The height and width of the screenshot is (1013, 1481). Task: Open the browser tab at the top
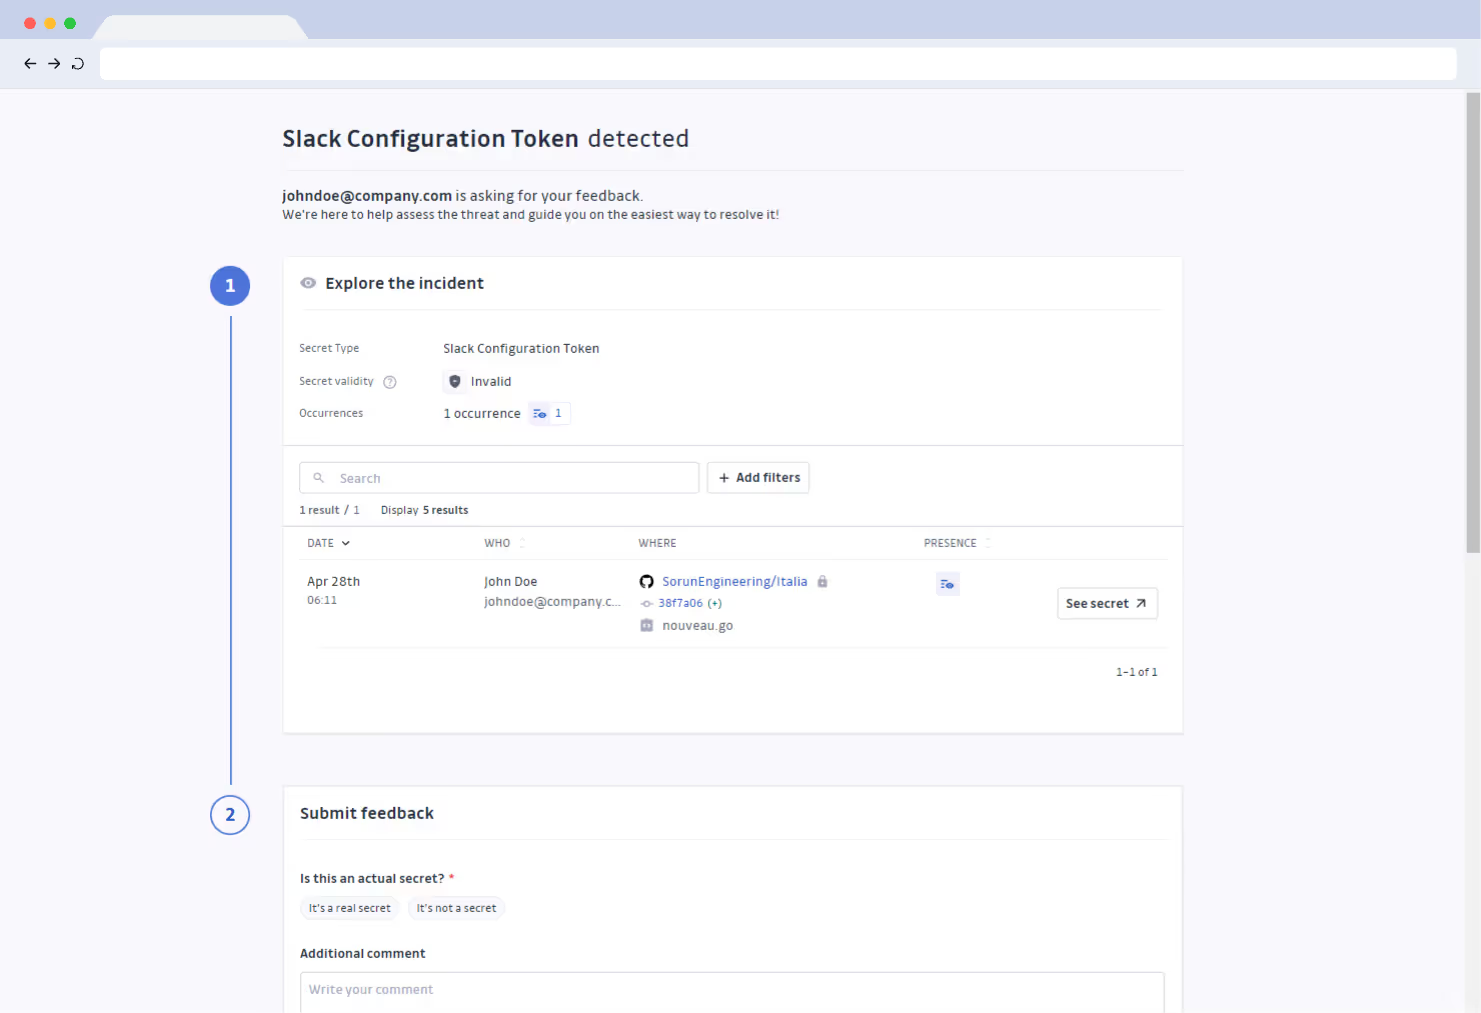click(x=200, y=27)
